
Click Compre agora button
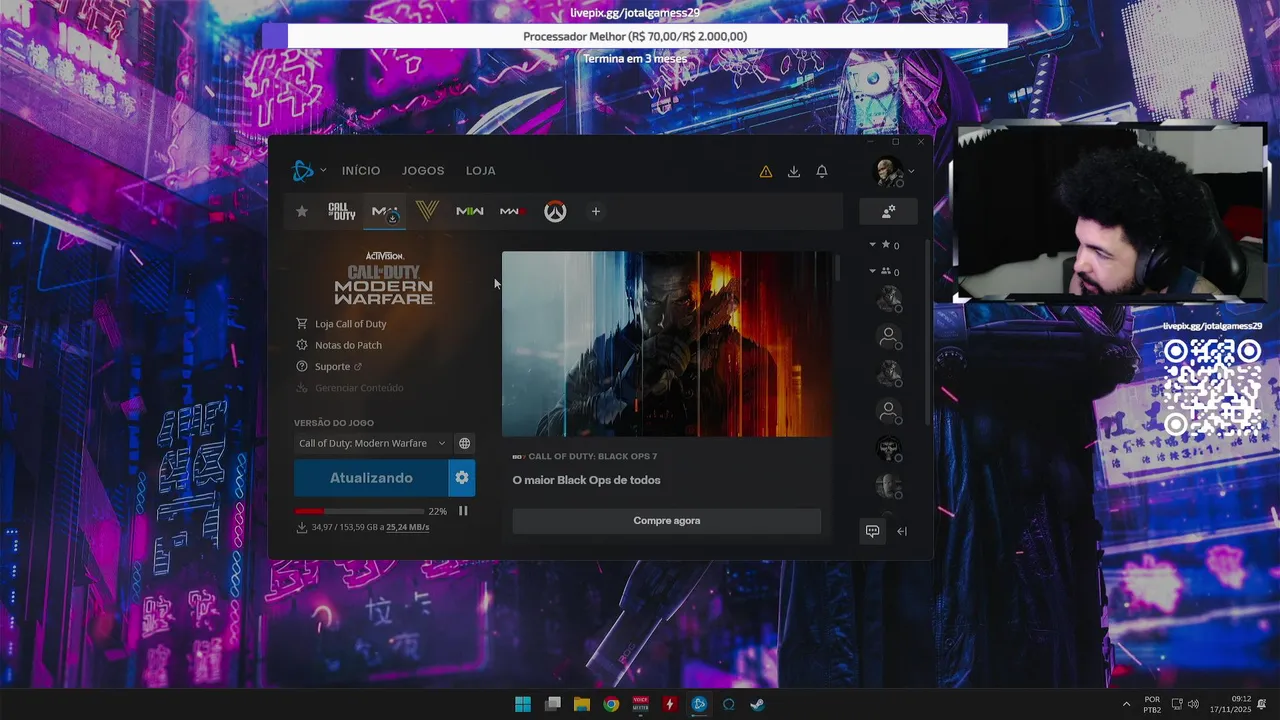pyautogui.click(x=667, y=521)
